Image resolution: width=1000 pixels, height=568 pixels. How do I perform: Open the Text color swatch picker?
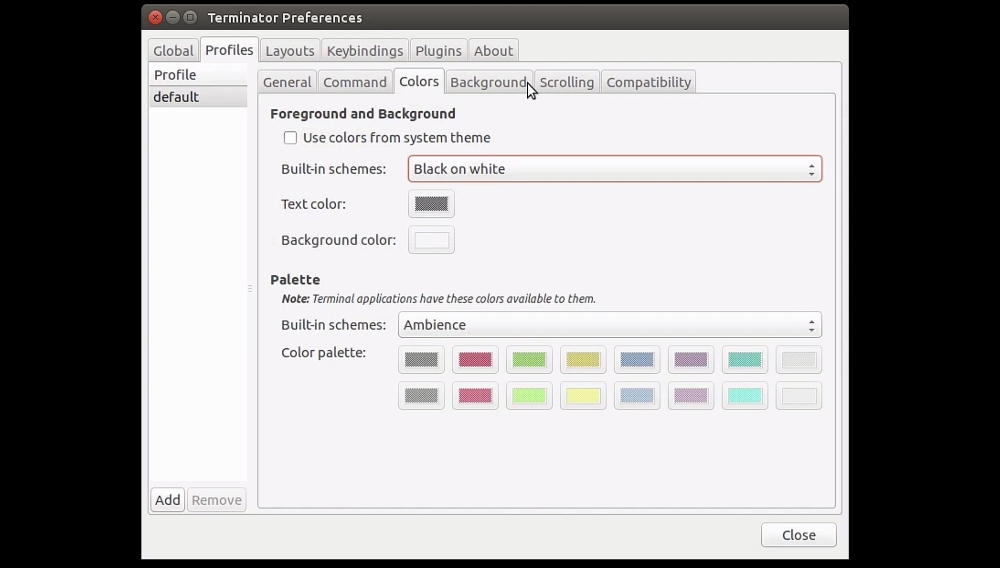click(431, 204)
